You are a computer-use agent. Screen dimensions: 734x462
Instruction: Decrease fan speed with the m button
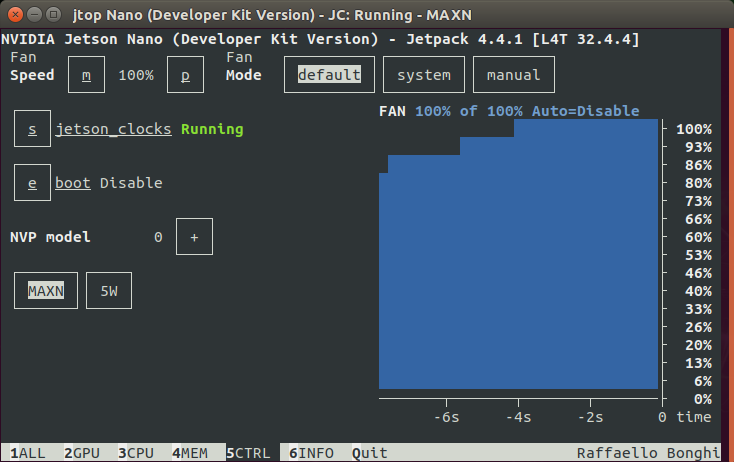[86, 75]
